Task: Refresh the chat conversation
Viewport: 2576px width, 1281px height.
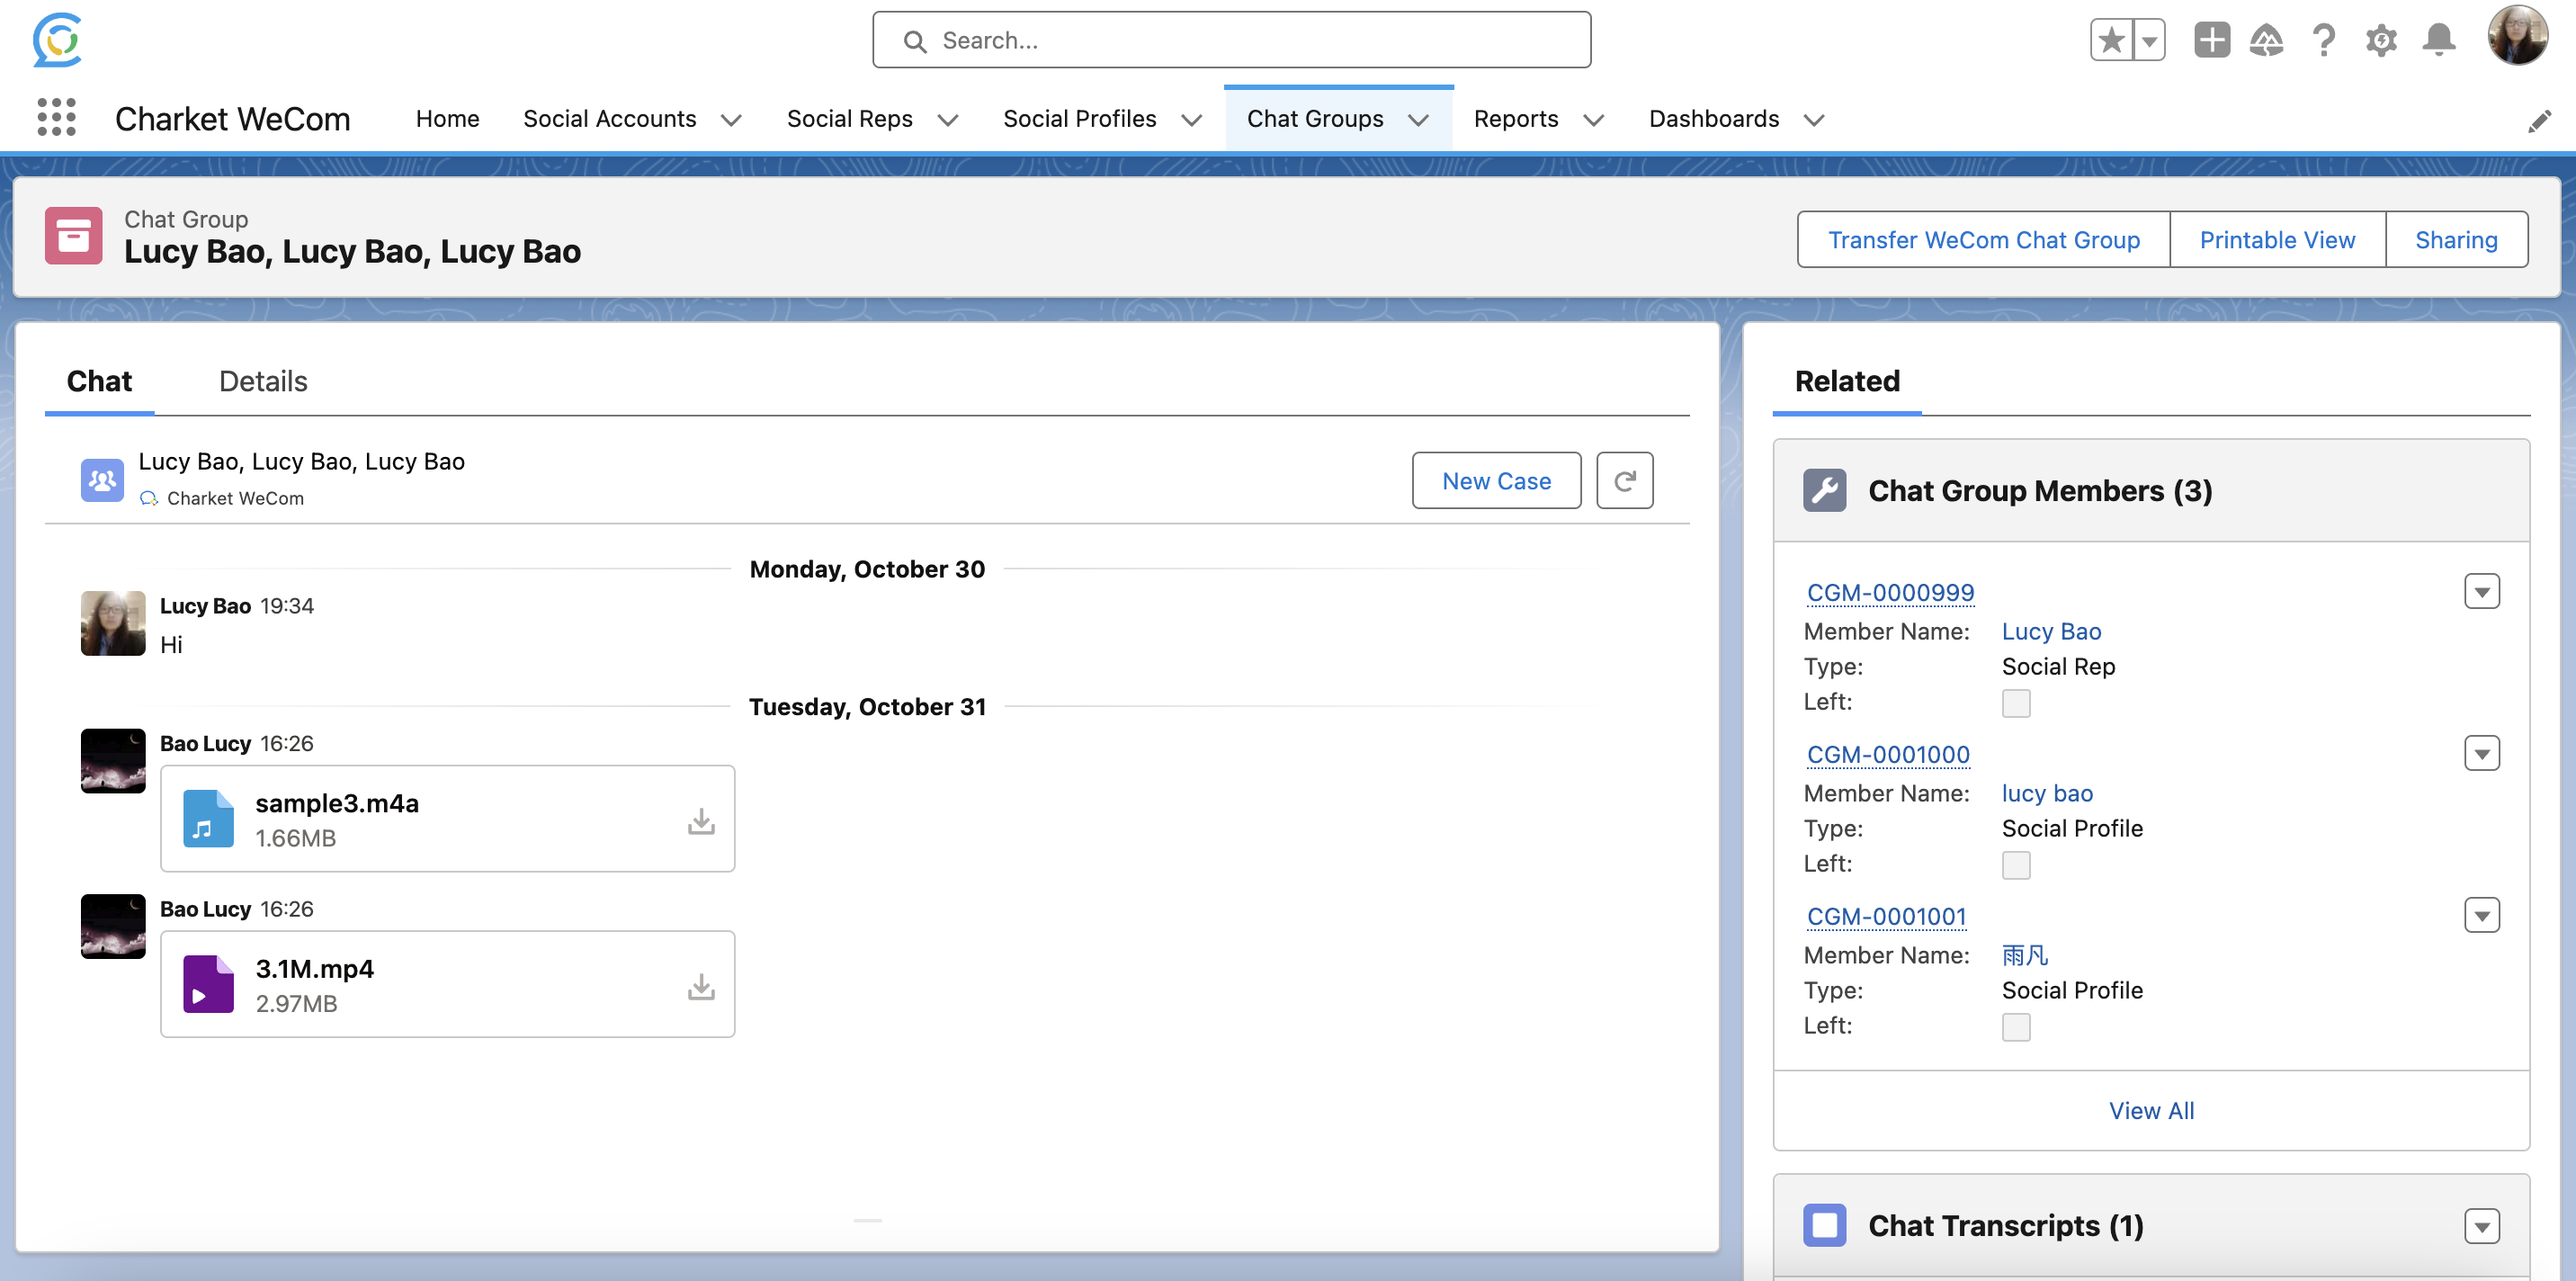Action: click(x=1624, y=481)
